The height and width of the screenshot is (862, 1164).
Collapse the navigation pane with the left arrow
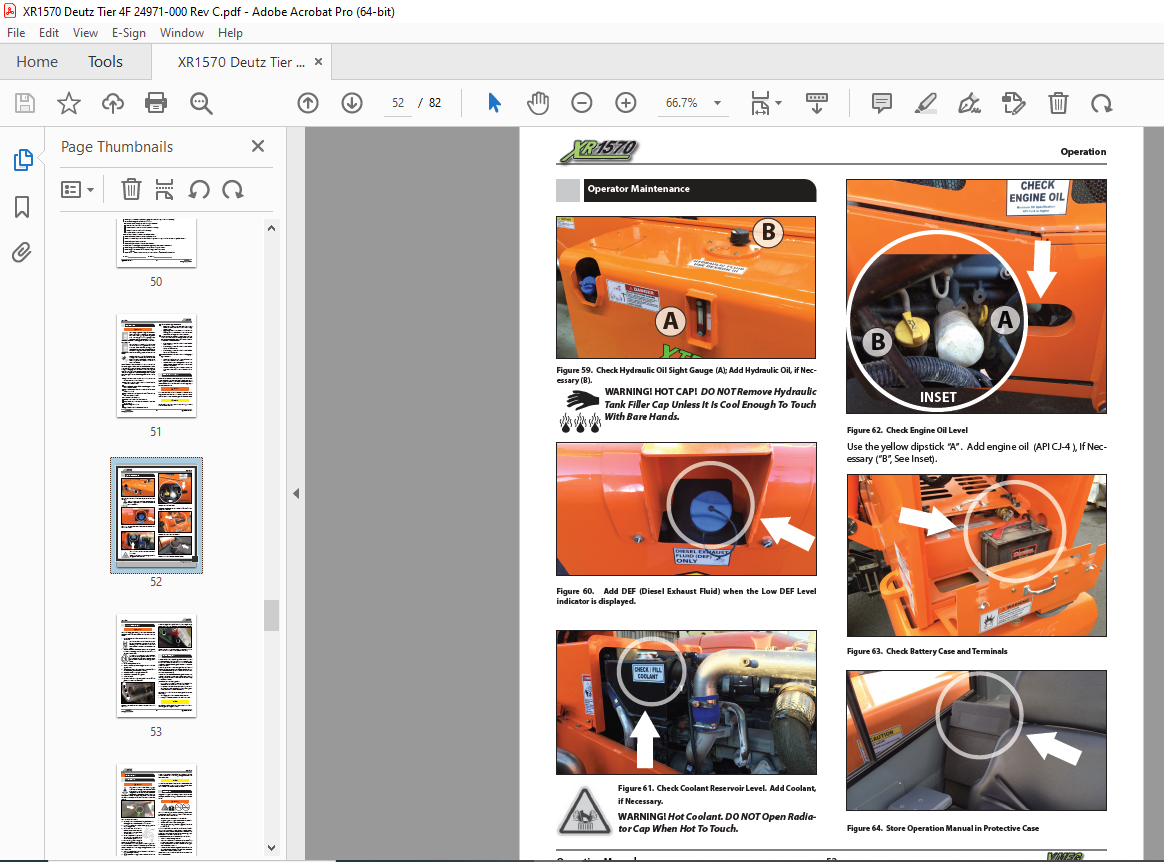pos(296,493)
